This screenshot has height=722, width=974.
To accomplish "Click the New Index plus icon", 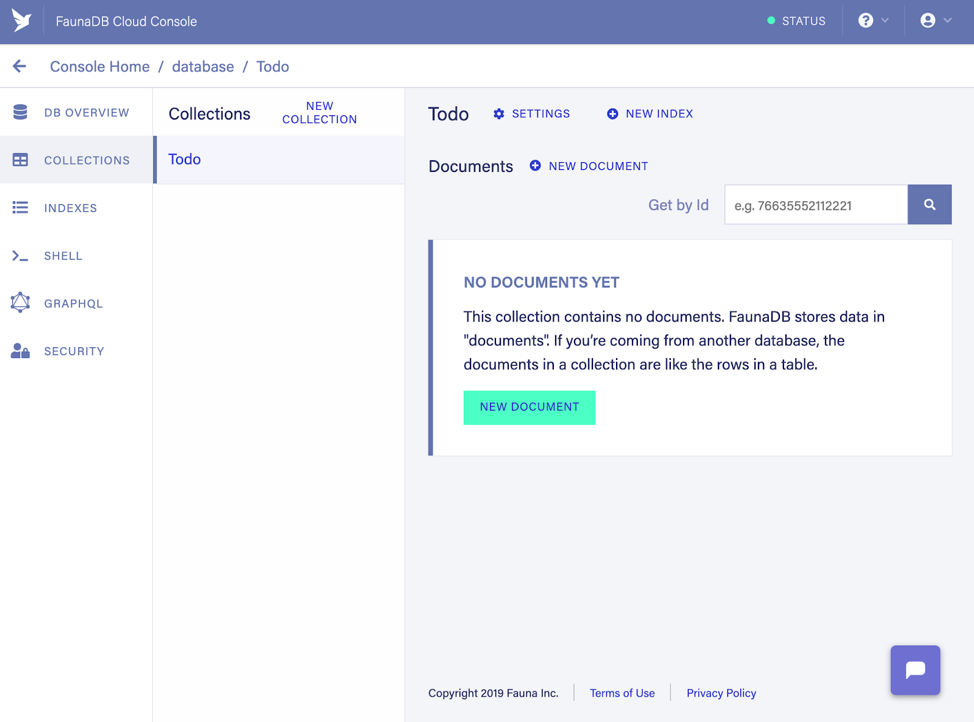I will [x=612, y=114].
